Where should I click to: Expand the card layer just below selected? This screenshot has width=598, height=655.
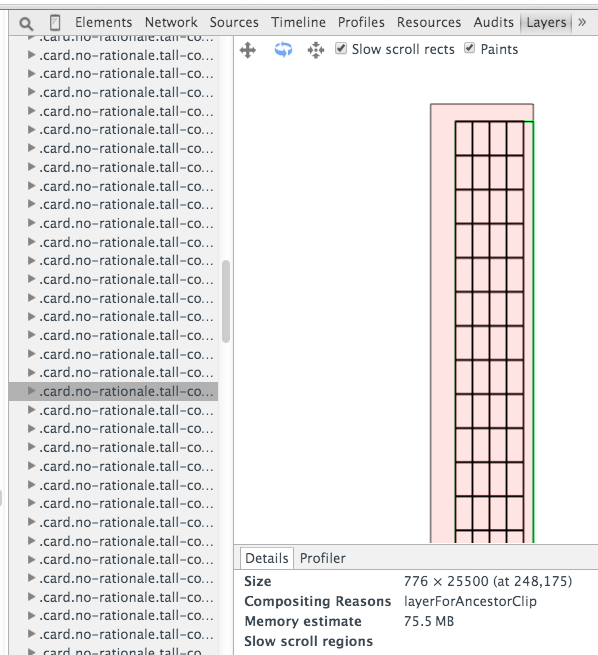click(x=31, y=410)
